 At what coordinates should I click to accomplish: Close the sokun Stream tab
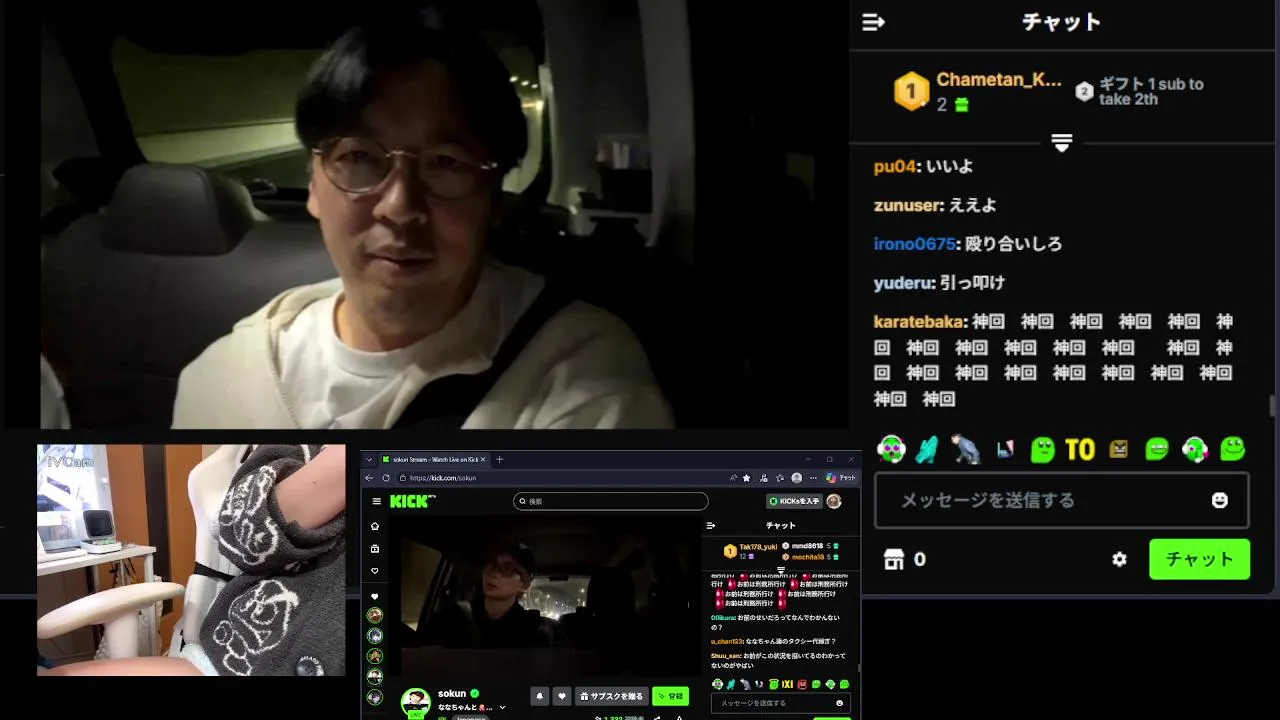(484, 459)
